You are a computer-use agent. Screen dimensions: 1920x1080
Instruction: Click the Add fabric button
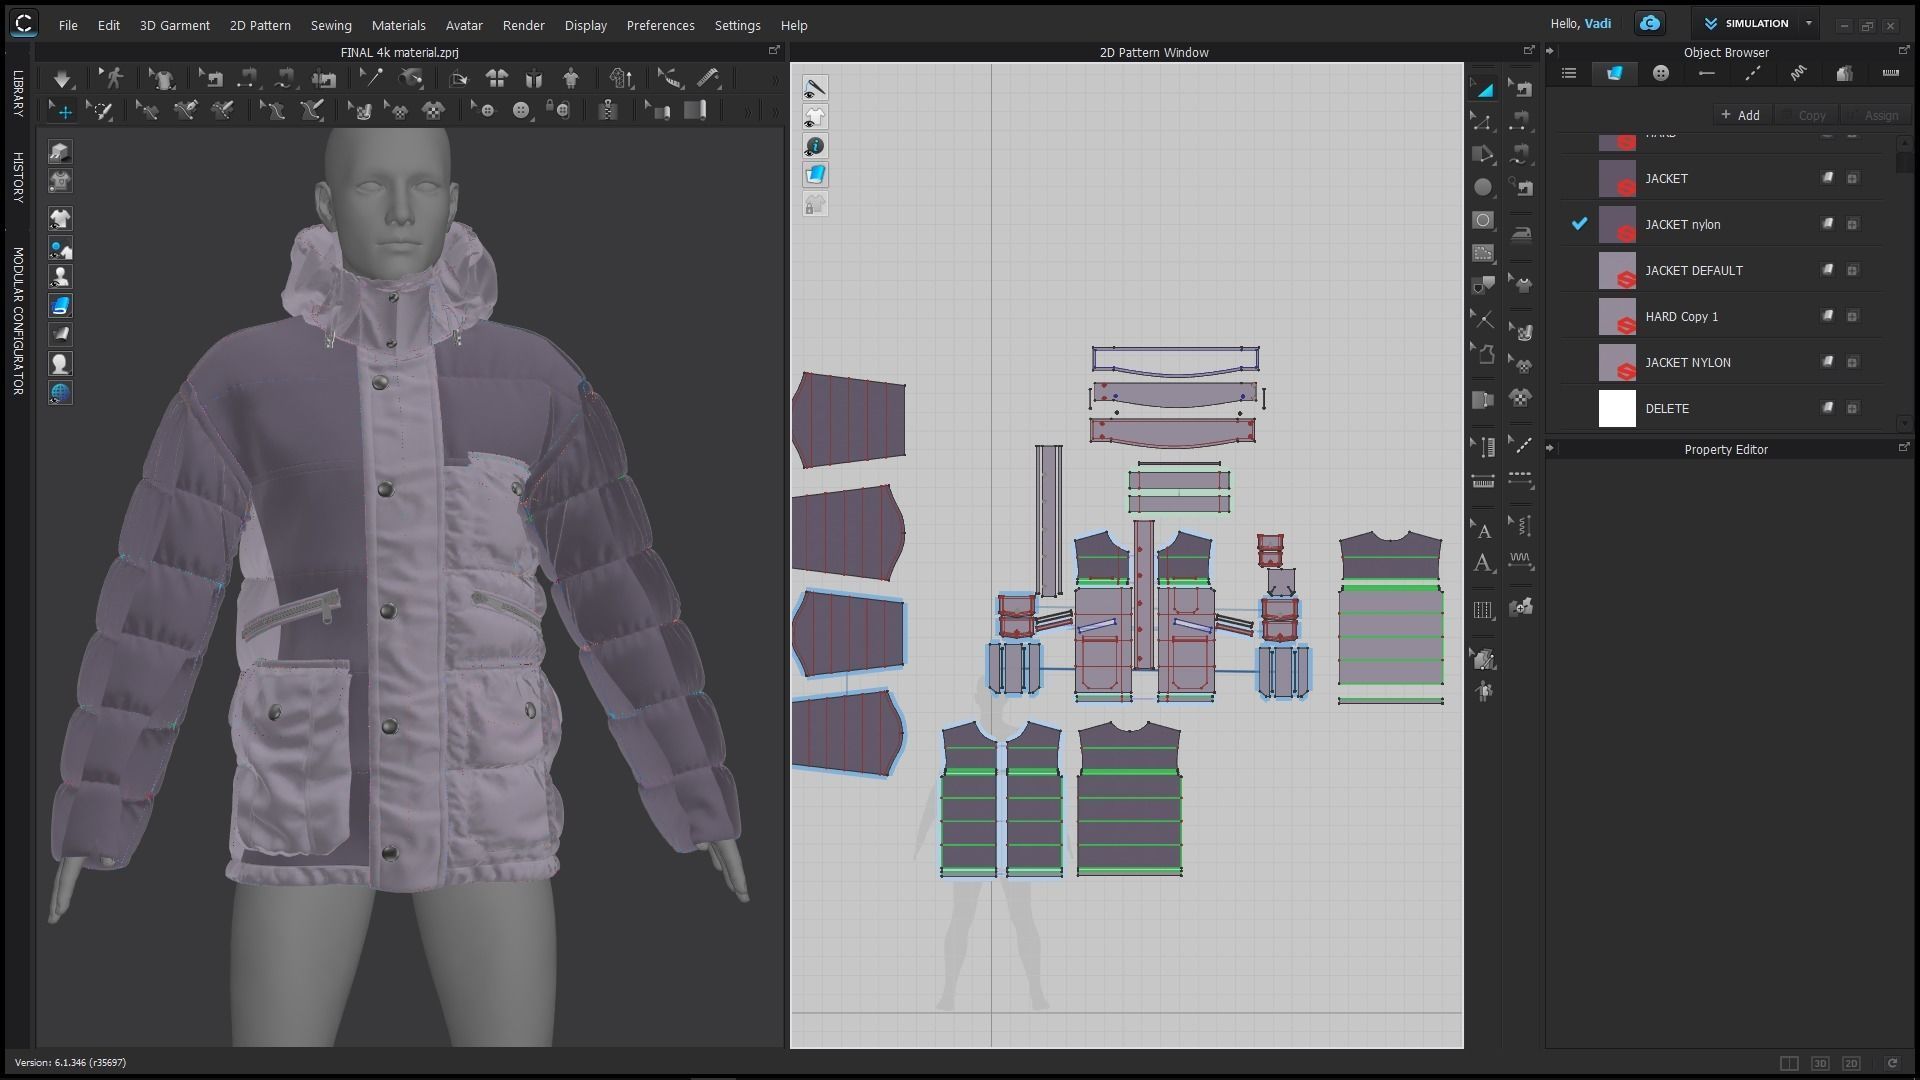click(1741, 115)
